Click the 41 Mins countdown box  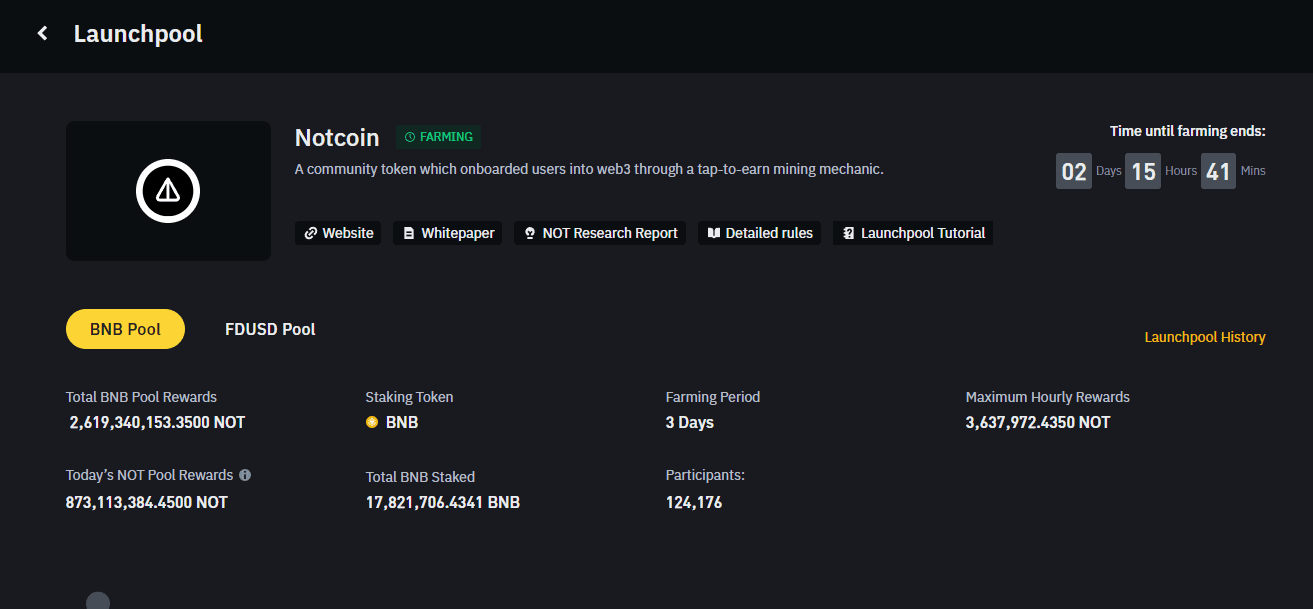(x=1218, y=171)
